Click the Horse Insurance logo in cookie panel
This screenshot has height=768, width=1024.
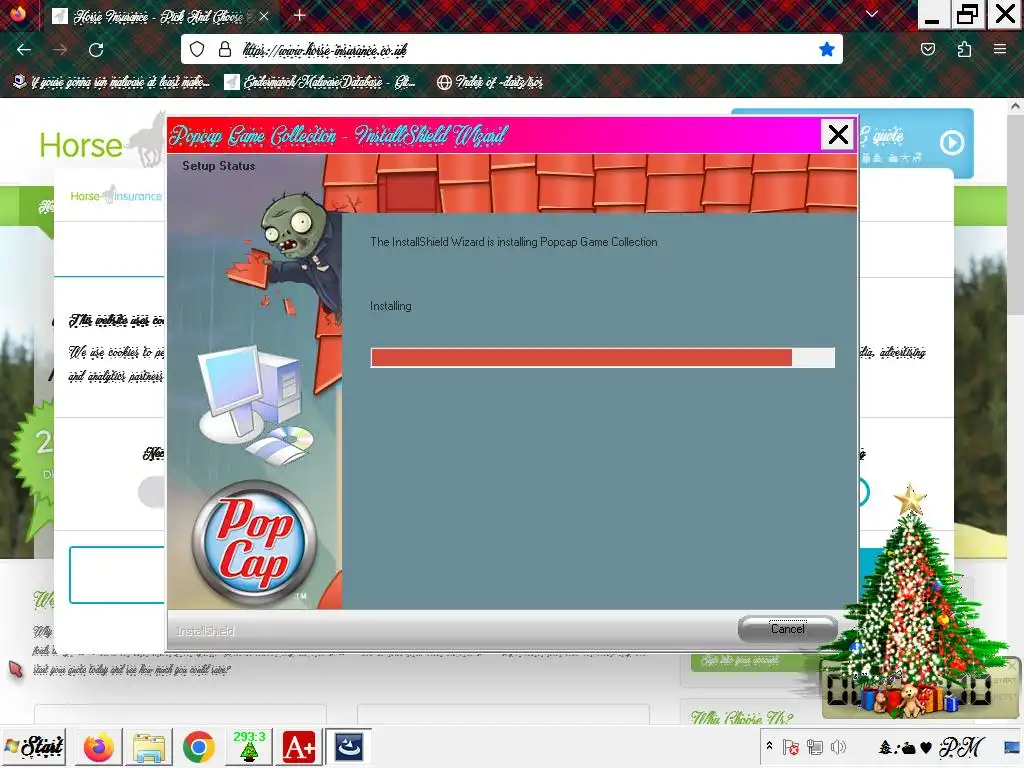[116, 195]
